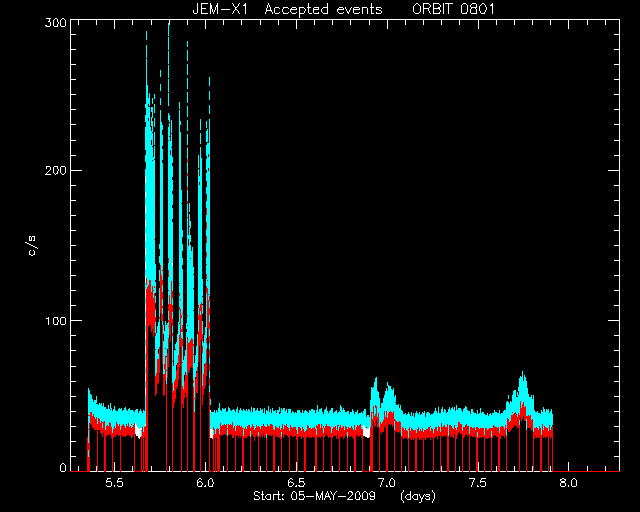Click the Accepted events title text
The width and height of the screenshot is (640, 512).
click(323, 9)
